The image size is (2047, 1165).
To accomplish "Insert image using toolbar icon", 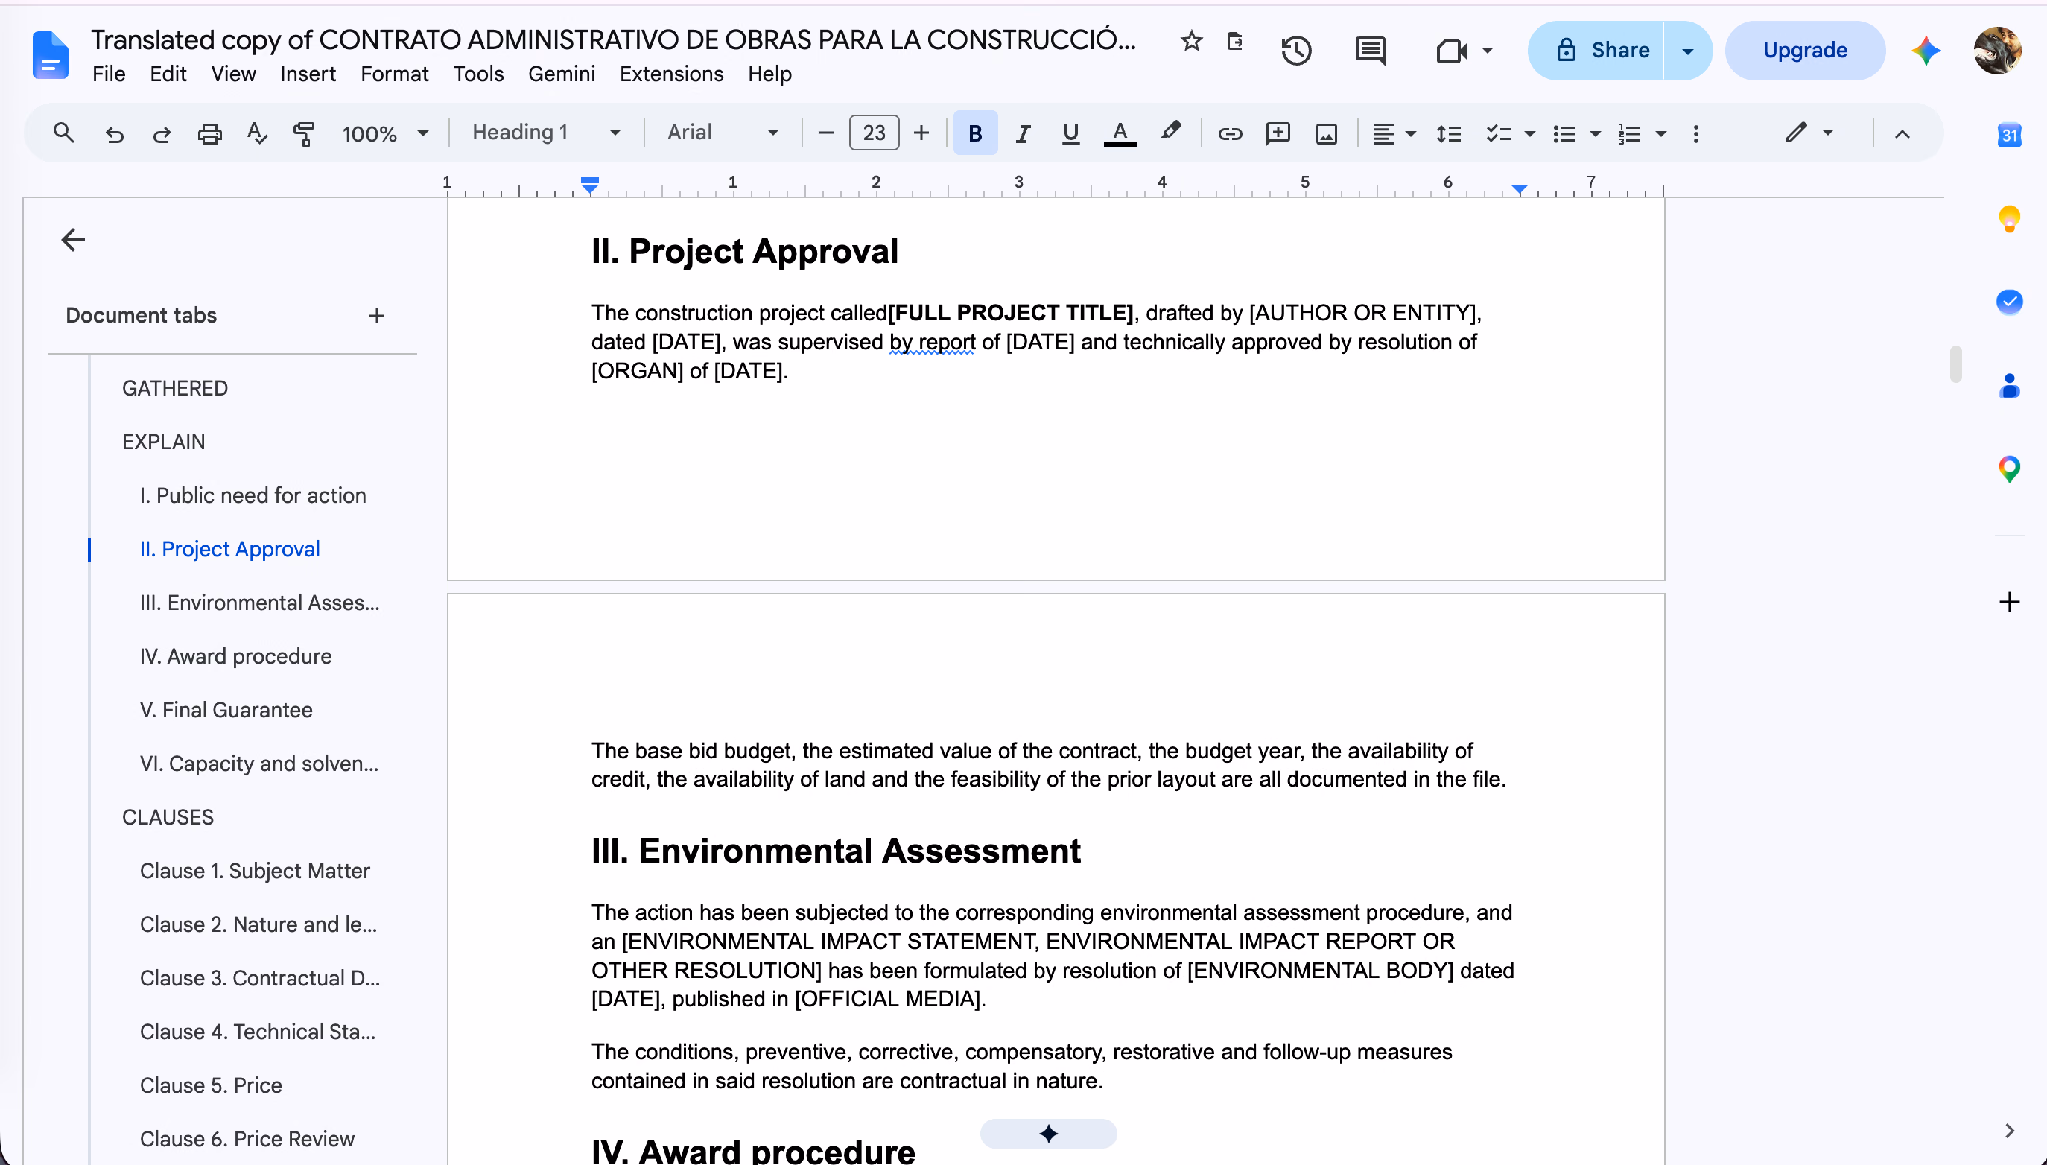I will point(1326,133).
